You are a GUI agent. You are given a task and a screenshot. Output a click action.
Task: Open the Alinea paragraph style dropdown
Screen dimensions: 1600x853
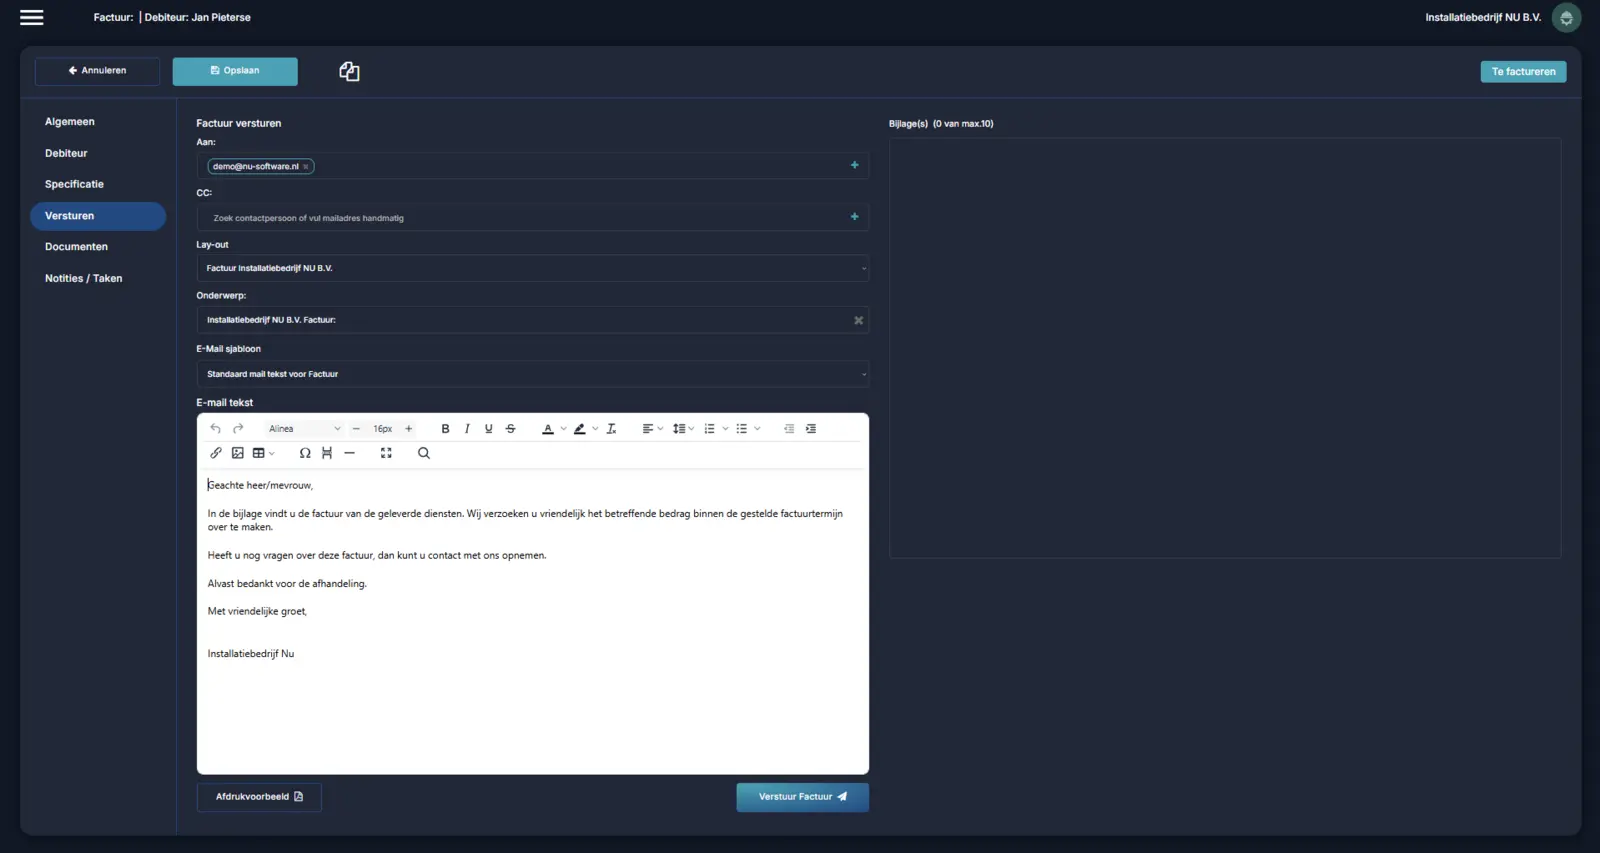[304, 429]
